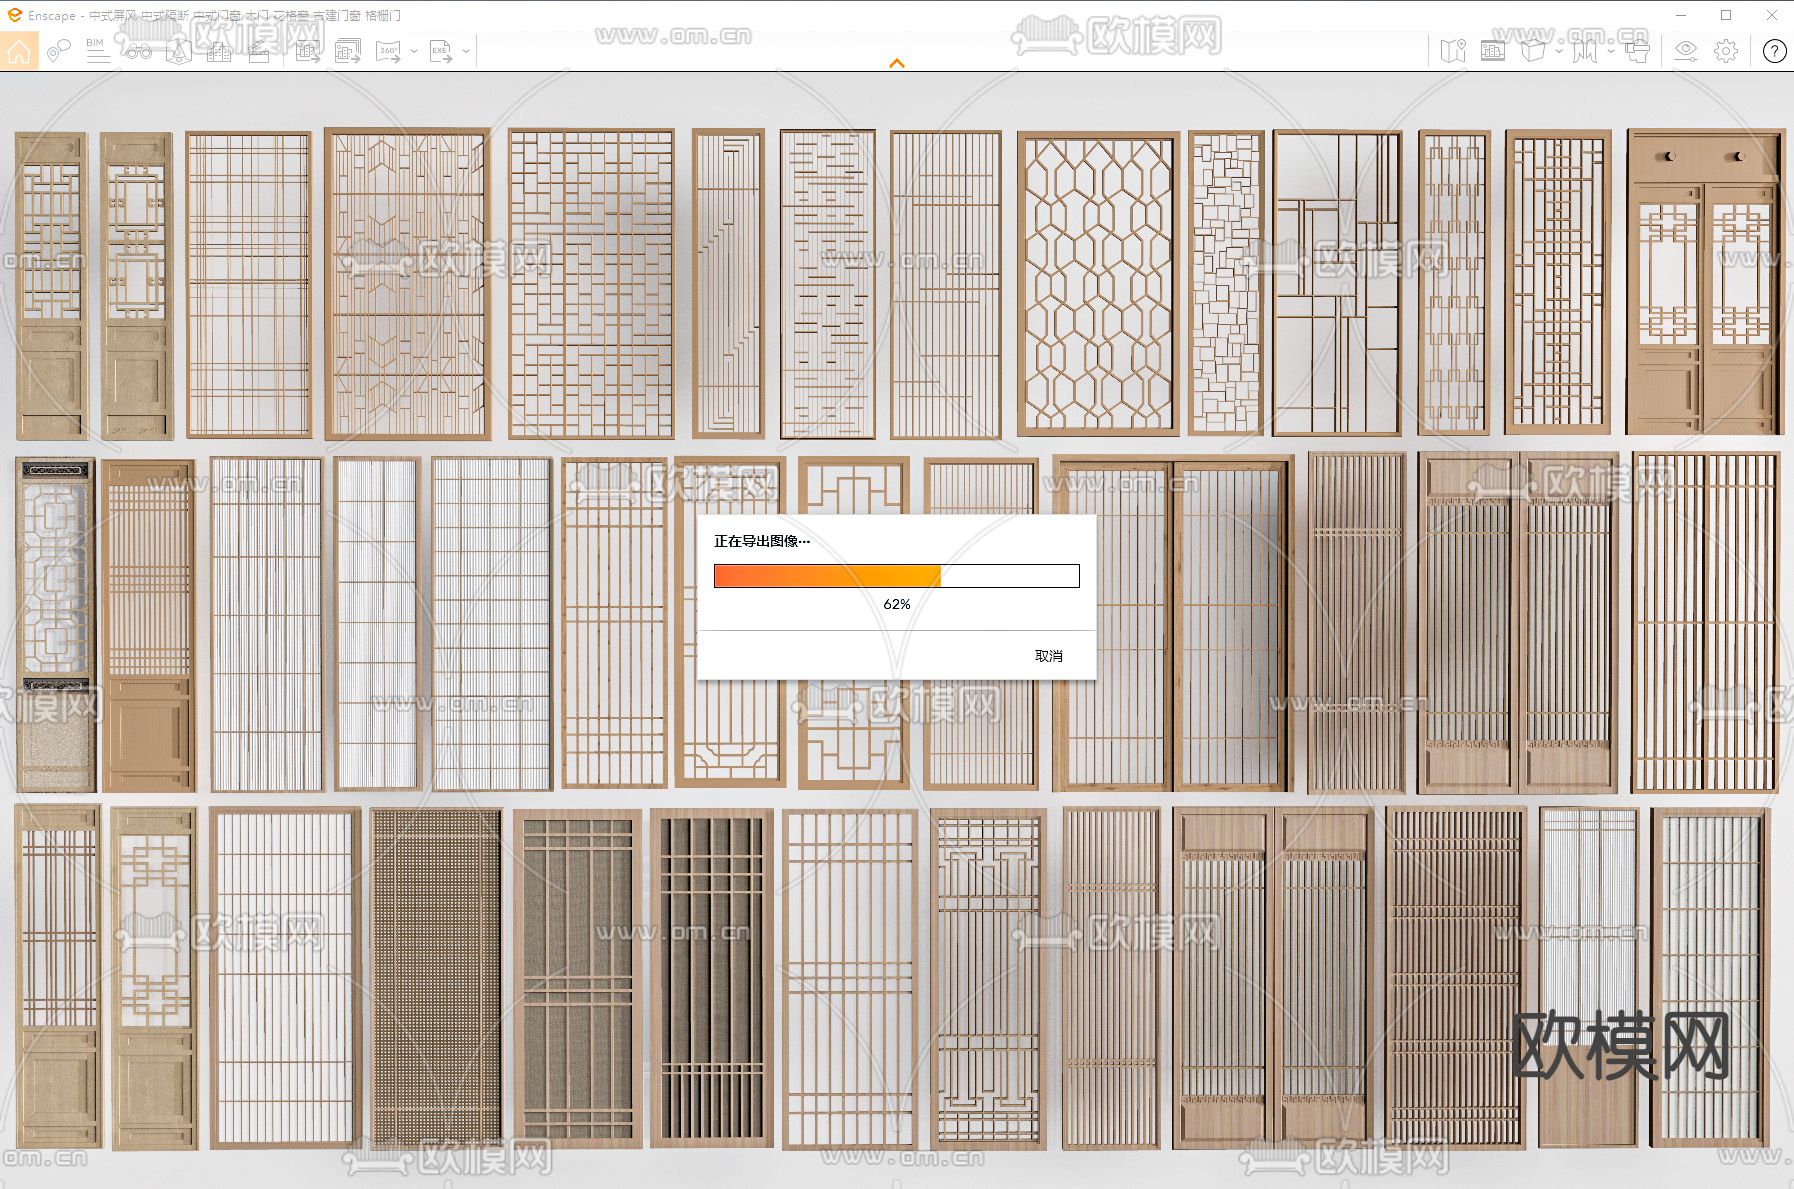Open visual settings eye icon
Viewport: 1794px width, 1189px height.
(1686, 51)
